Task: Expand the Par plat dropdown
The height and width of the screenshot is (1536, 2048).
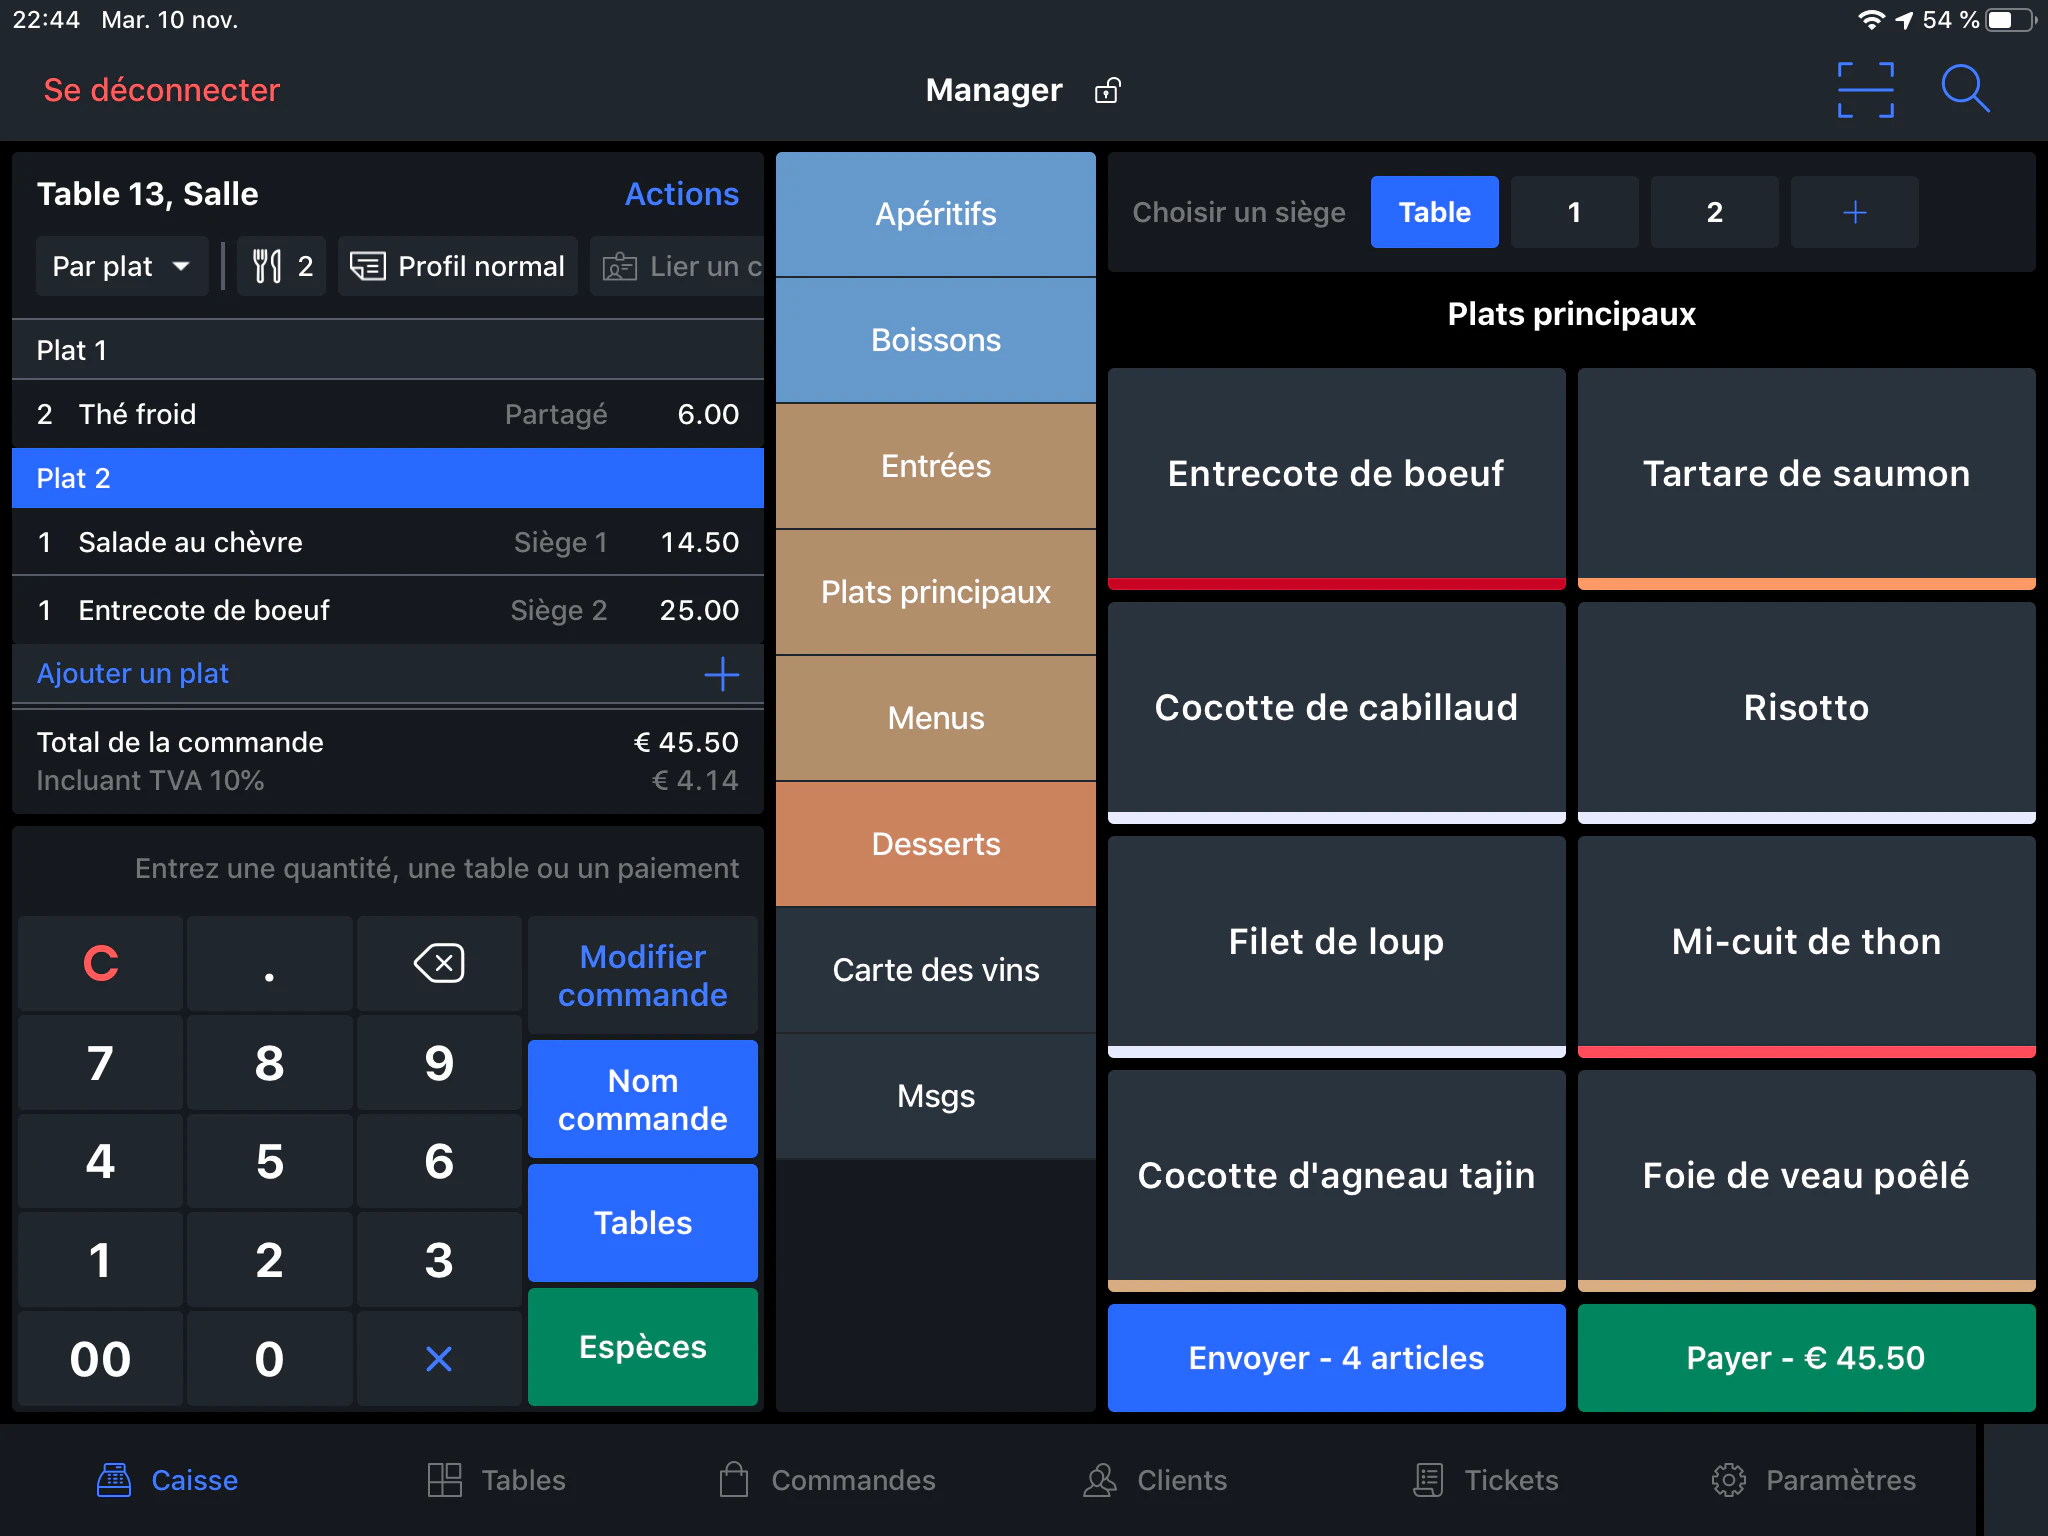Action: (x=122, y=266)
